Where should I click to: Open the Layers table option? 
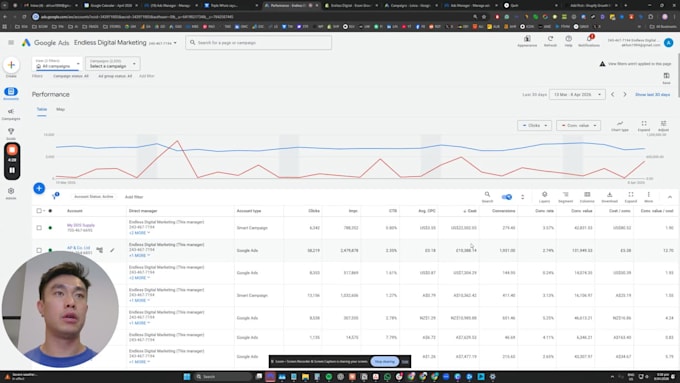pyautogui.click(x=544, y=197)
